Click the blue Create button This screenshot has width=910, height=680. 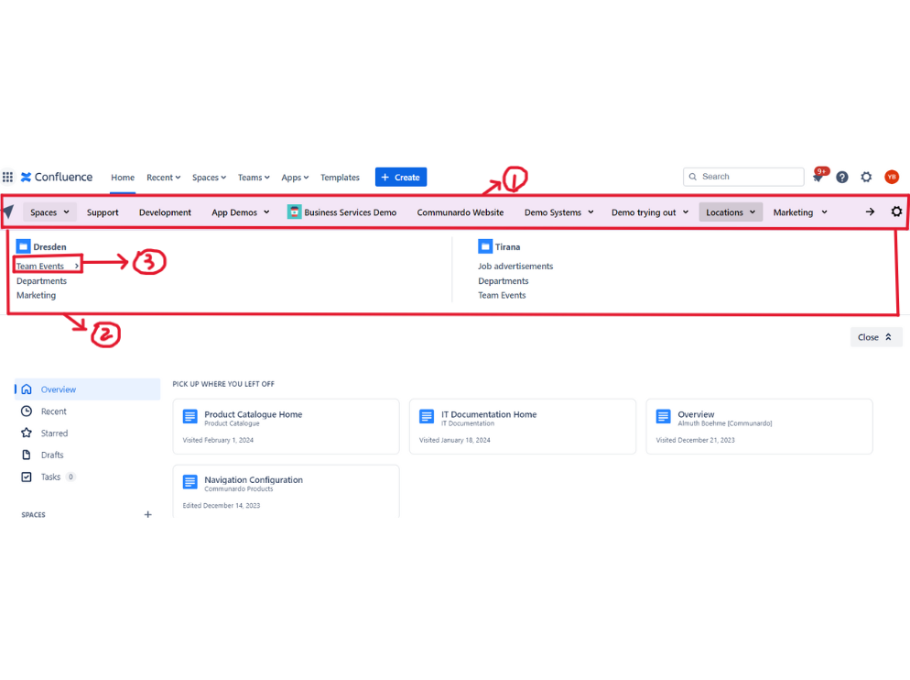400,177
